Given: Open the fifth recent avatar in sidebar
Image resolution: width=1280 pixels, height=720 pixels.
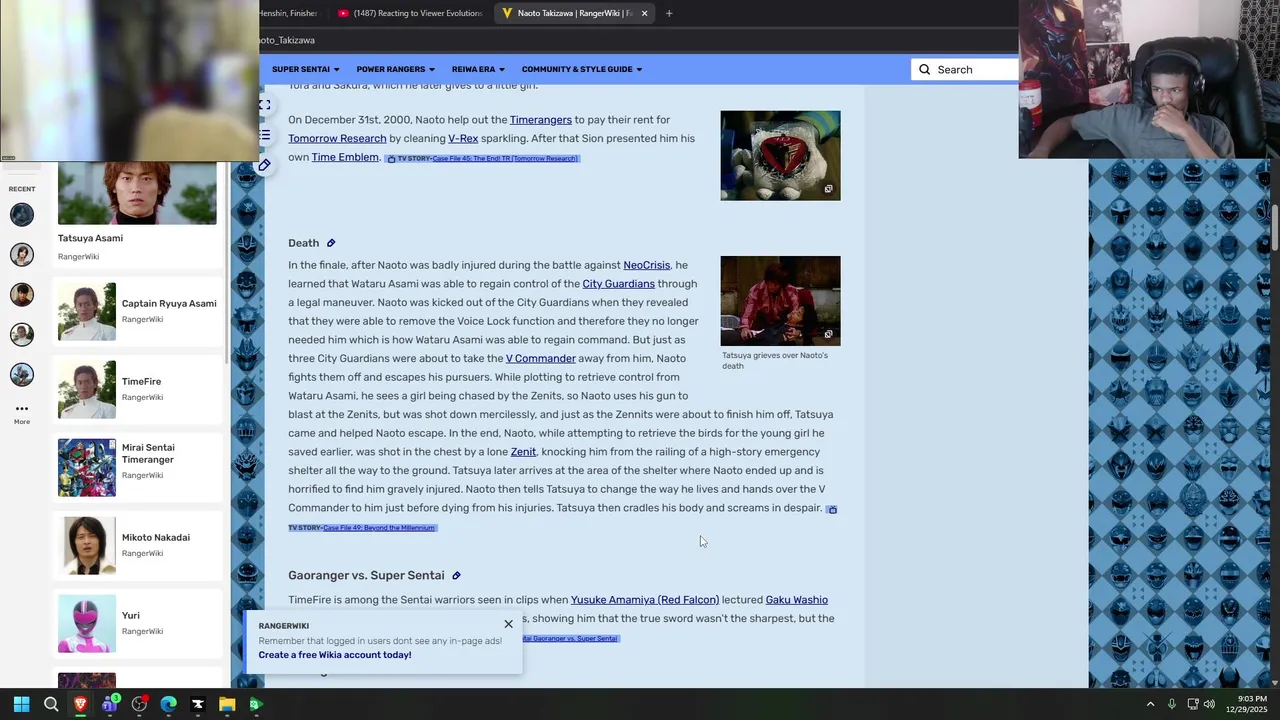Looking at the screenshot, I should coord(22,374).
